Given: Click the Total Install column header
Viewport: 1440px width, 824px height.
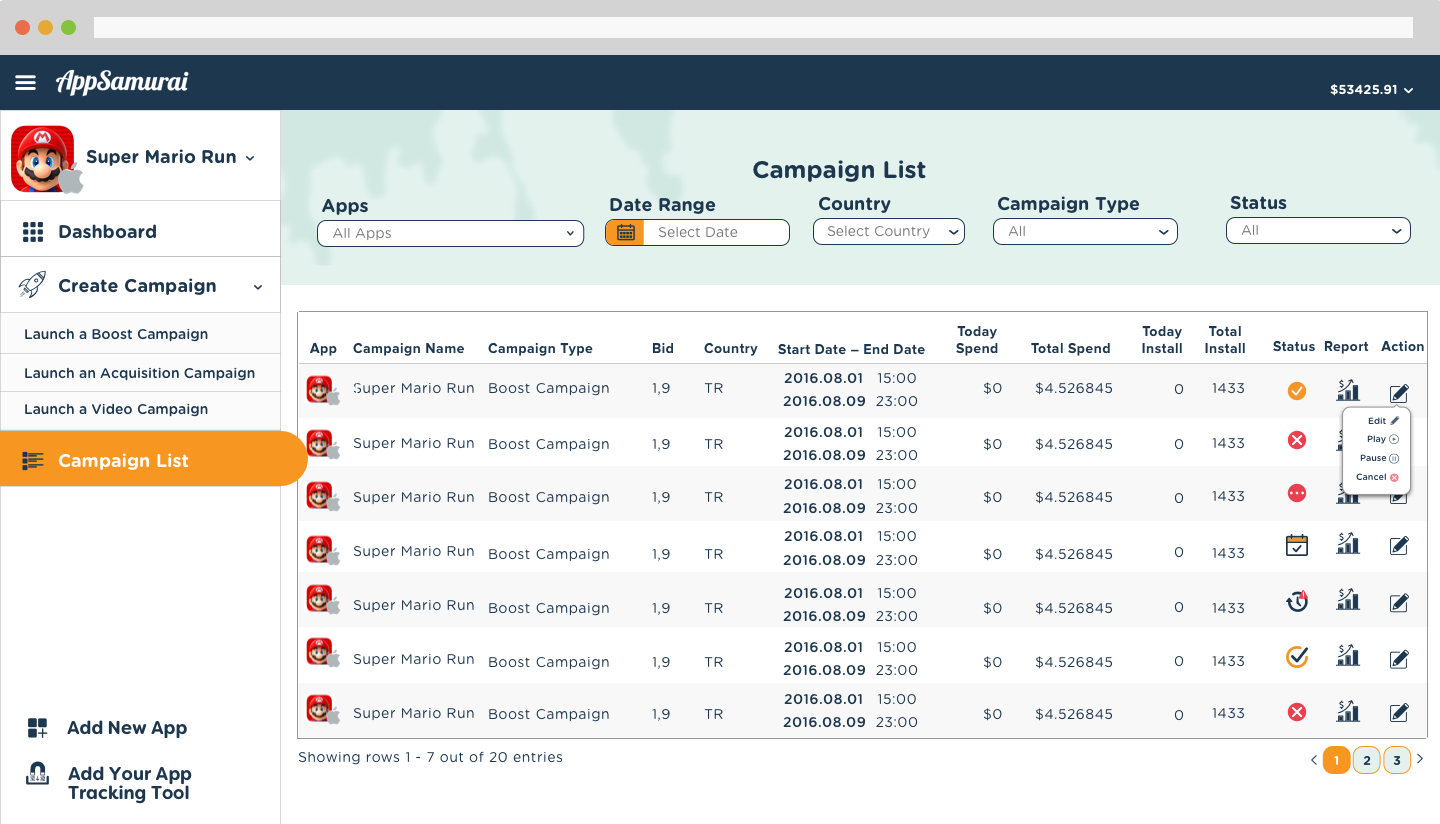Looking at the screenshot, I should point(1225,340).
